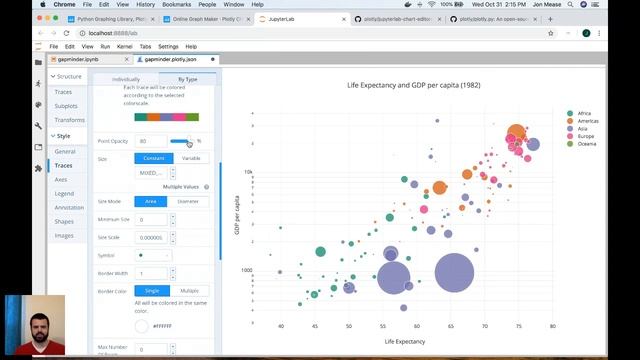Open Chrome's three-dot menu
640x360 pixels.
pos(599,33)
